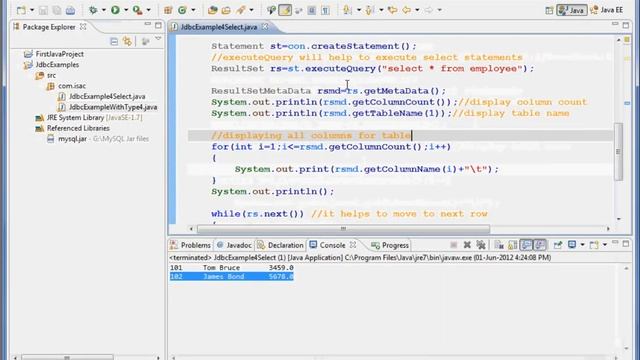The width and height of the screenshot is (640, 360).
Task: Click the New file wizard icon
Action: pyautogui.click(x=21, y=10)
